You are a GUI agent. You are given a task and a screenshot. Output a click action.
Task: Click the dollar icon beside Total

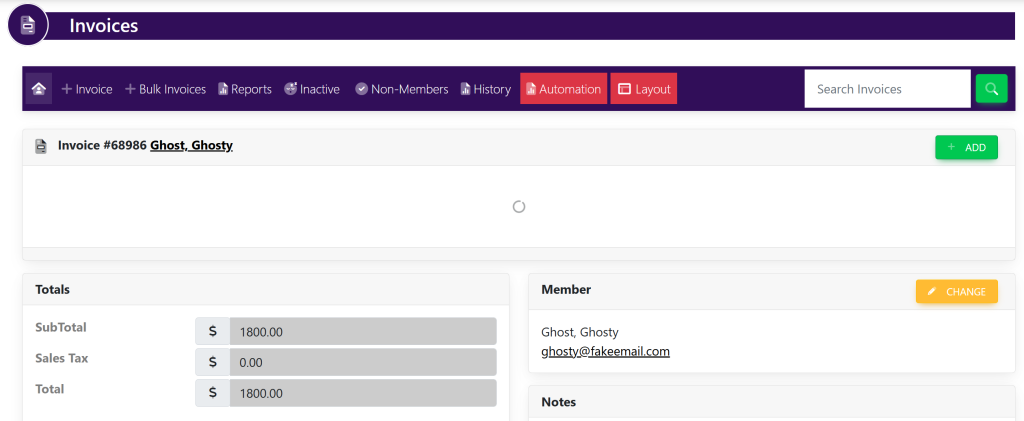pos(212,393)
